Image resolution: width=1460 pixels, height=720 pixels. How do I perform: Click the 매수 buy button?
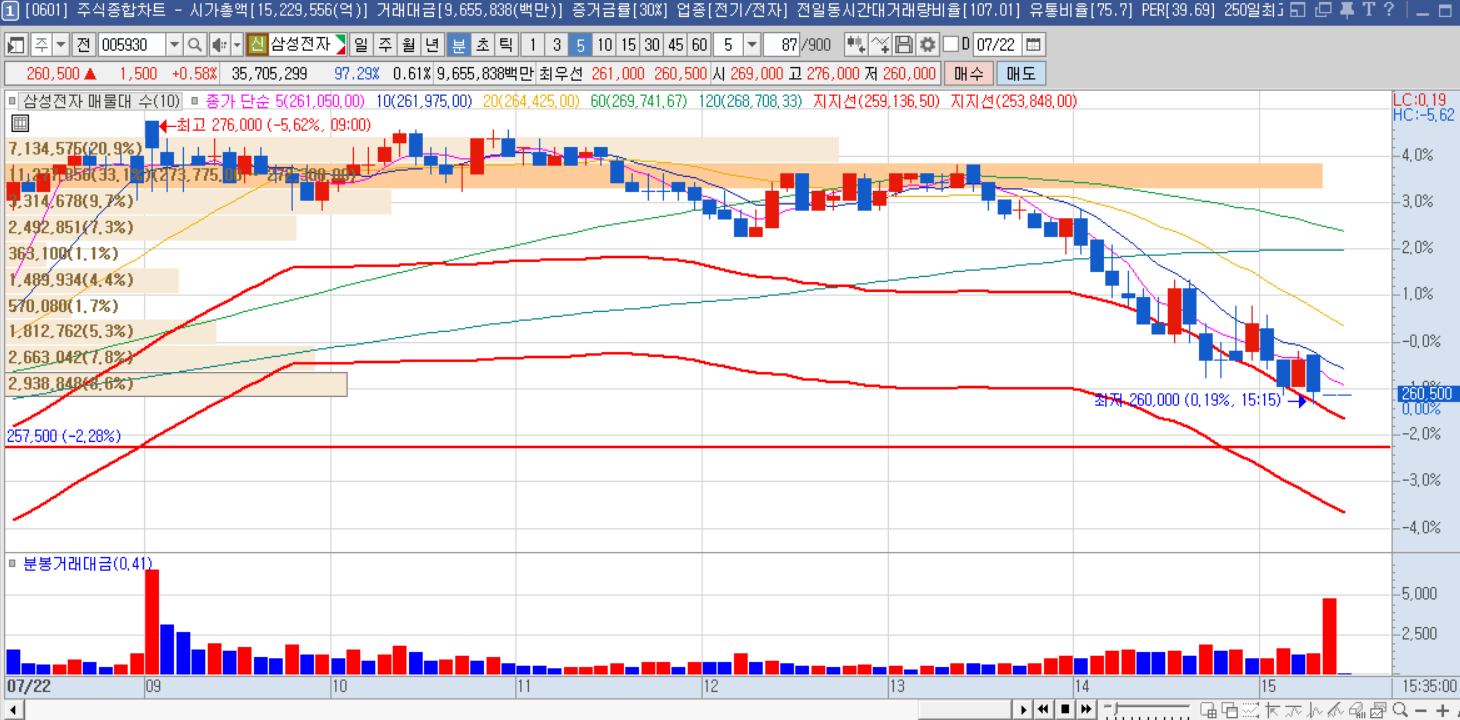[968, 73]
